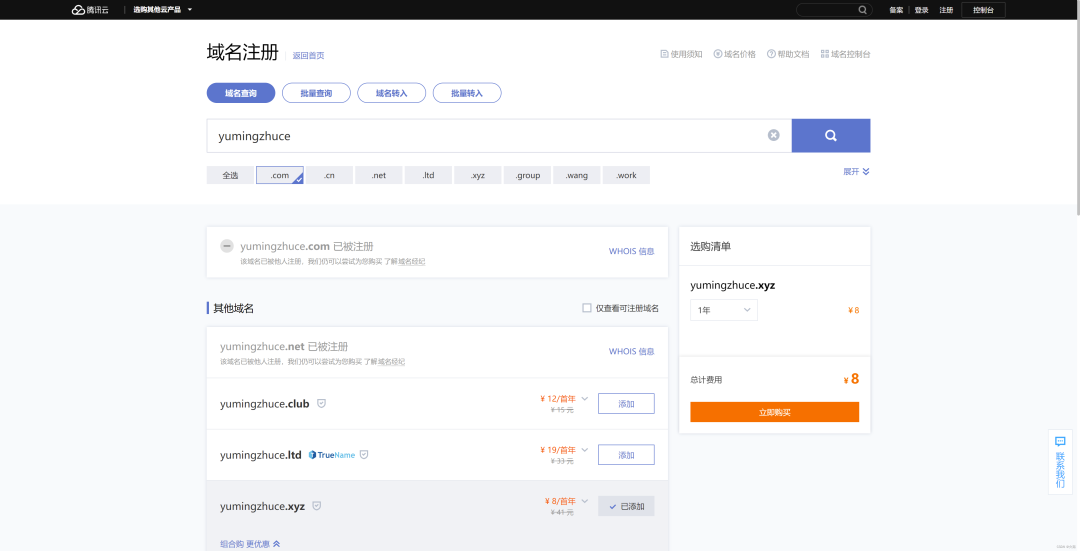Click shield icon beside yumingzhuce.ltd TrueName
The height and width of the screenshot is (551, 1080).
click(364, 455)
